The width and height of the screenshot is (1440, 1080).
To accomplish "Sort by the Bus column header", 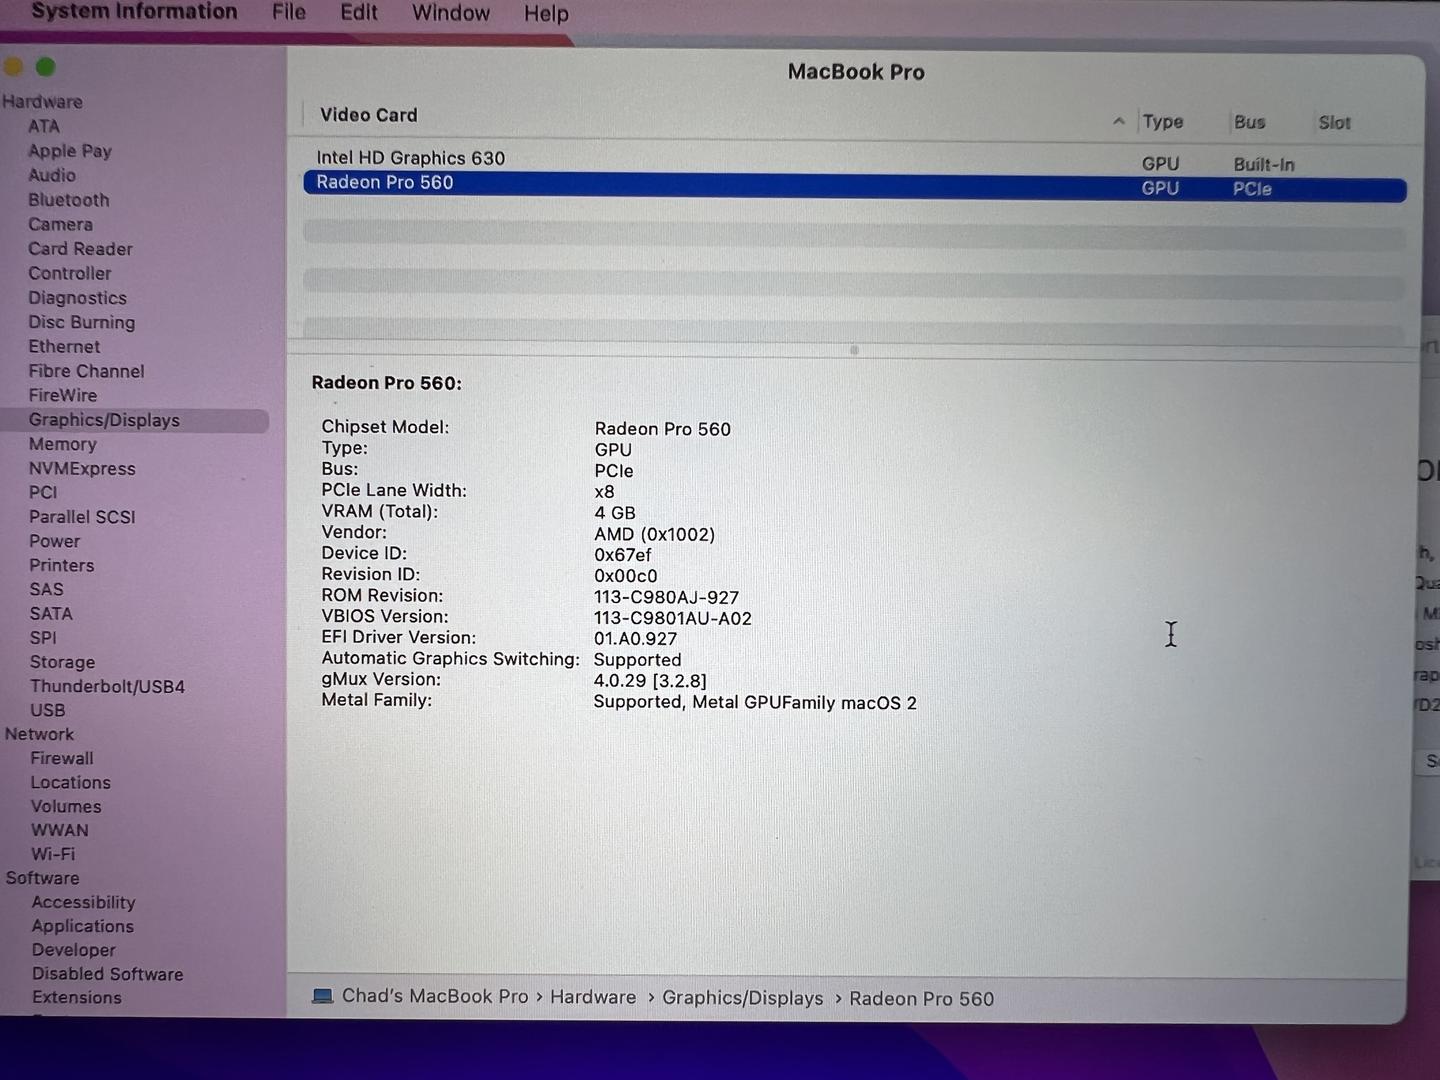I will pos(1250,122).
